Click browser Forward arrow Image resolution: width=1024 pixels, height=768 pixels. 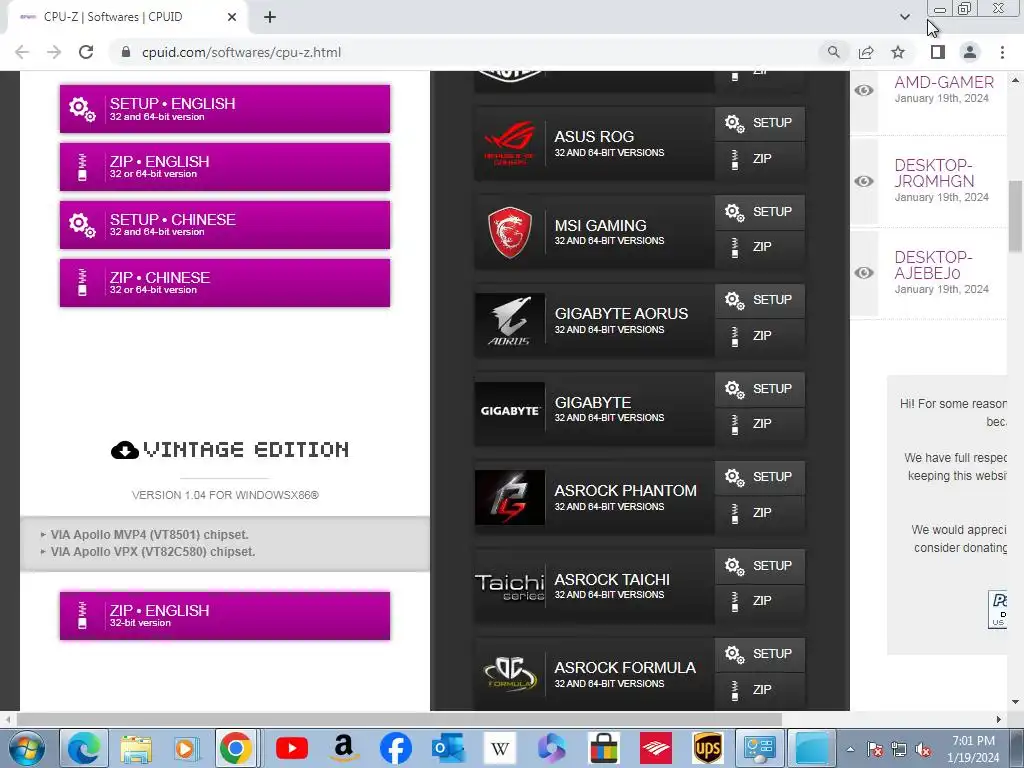[54, 52]
